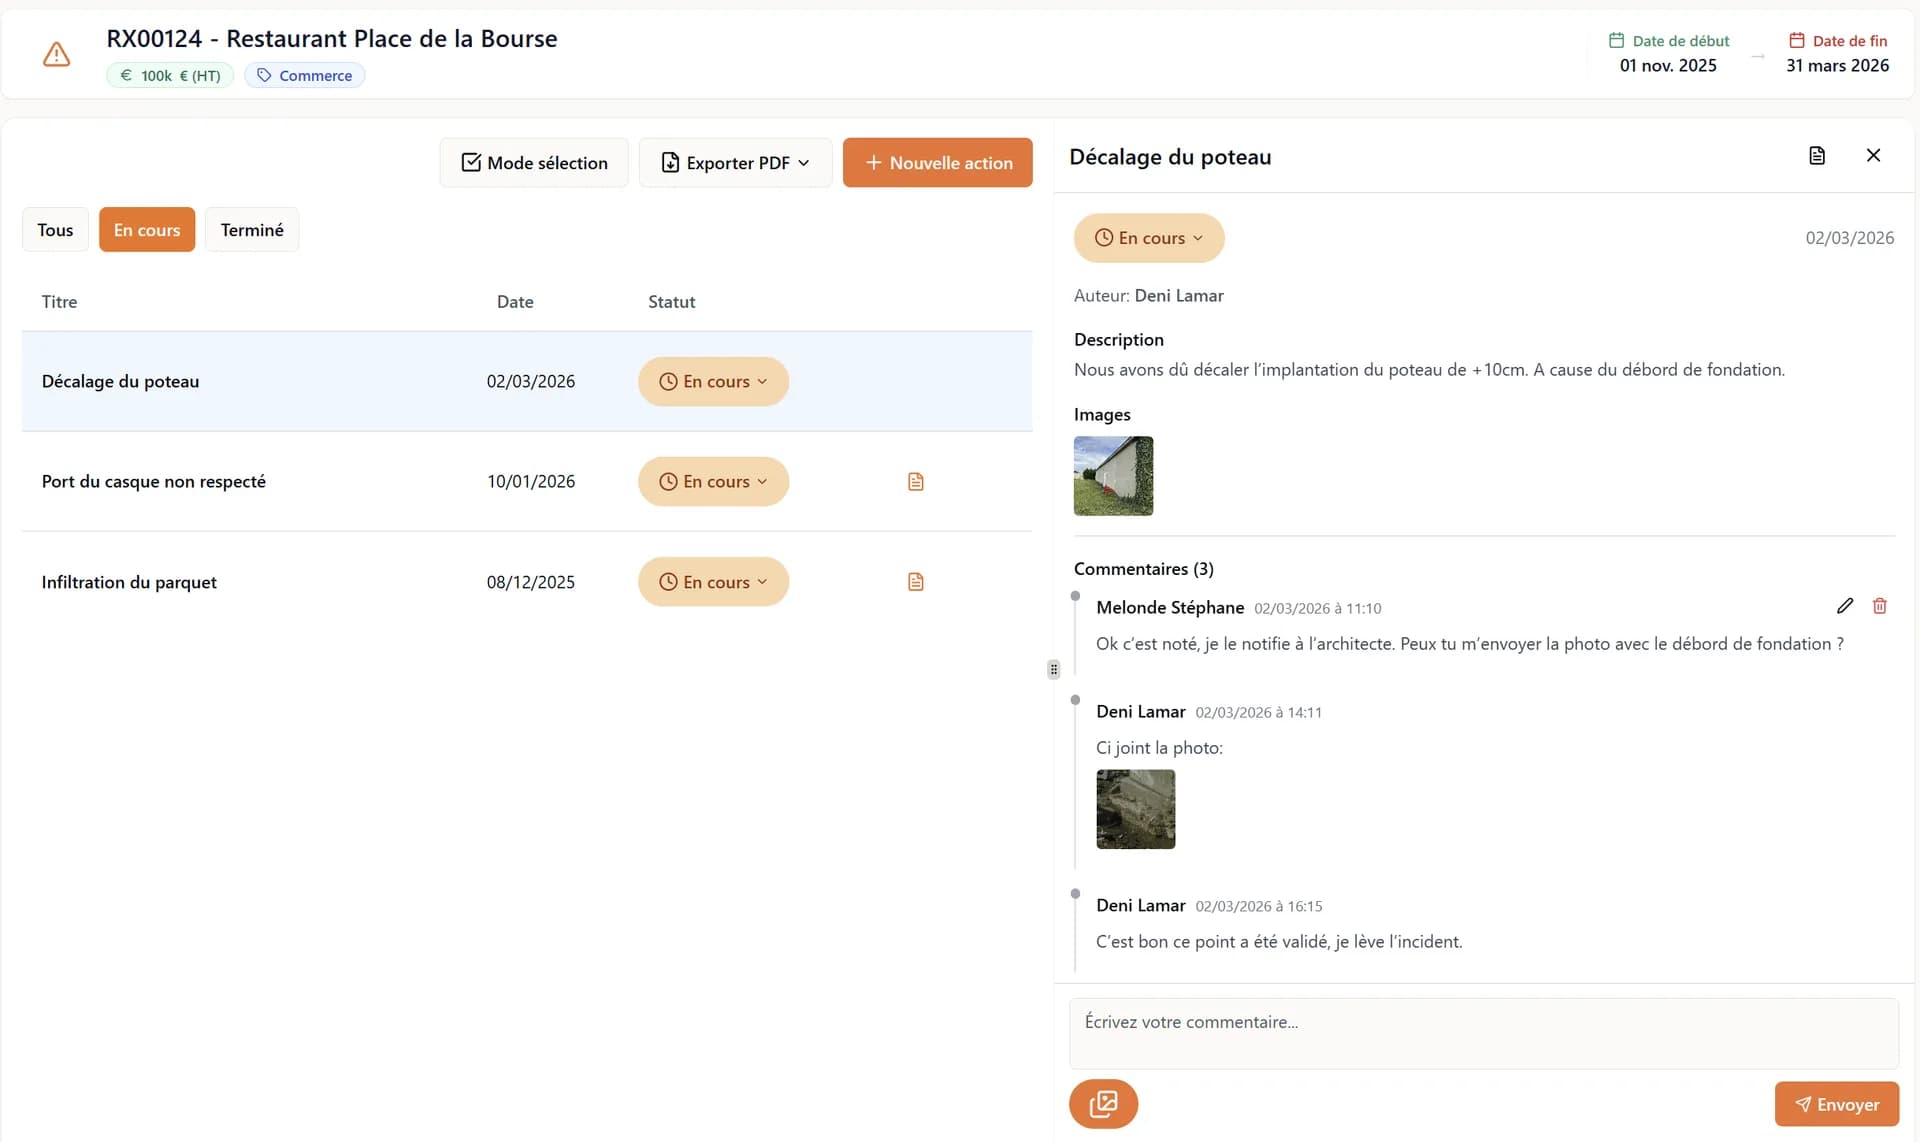The height and width of the screenshot is (1142, 1920).
Task: Open the Exporter PDF dropdown
Action: coord(735,162)
